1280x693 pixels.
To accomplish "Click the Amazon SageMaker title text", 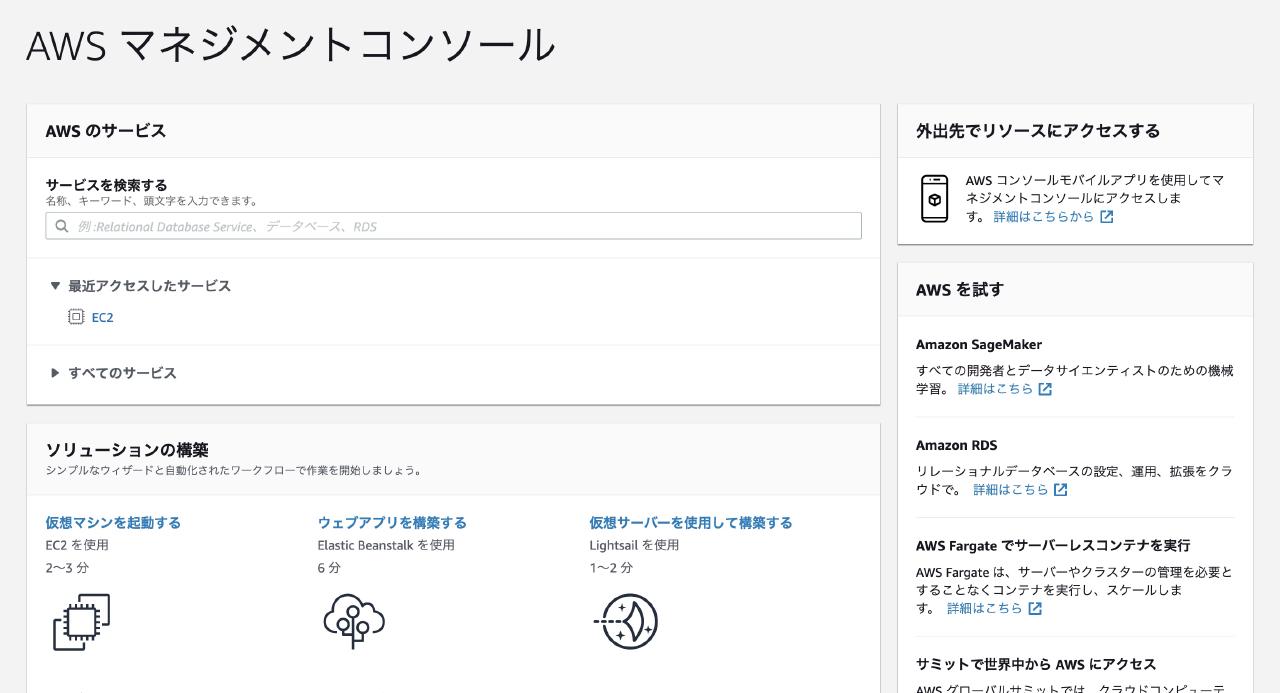I will (979, 344).
